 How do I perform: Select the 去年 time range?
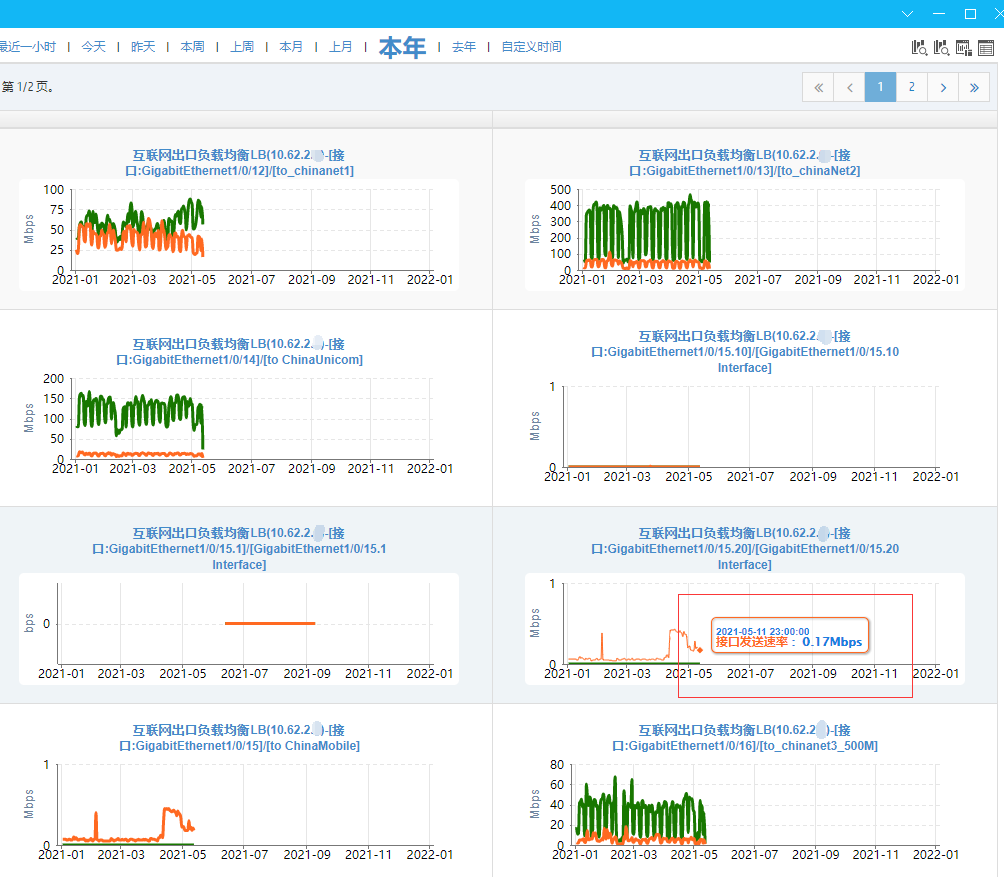click(x=464, y=47)
